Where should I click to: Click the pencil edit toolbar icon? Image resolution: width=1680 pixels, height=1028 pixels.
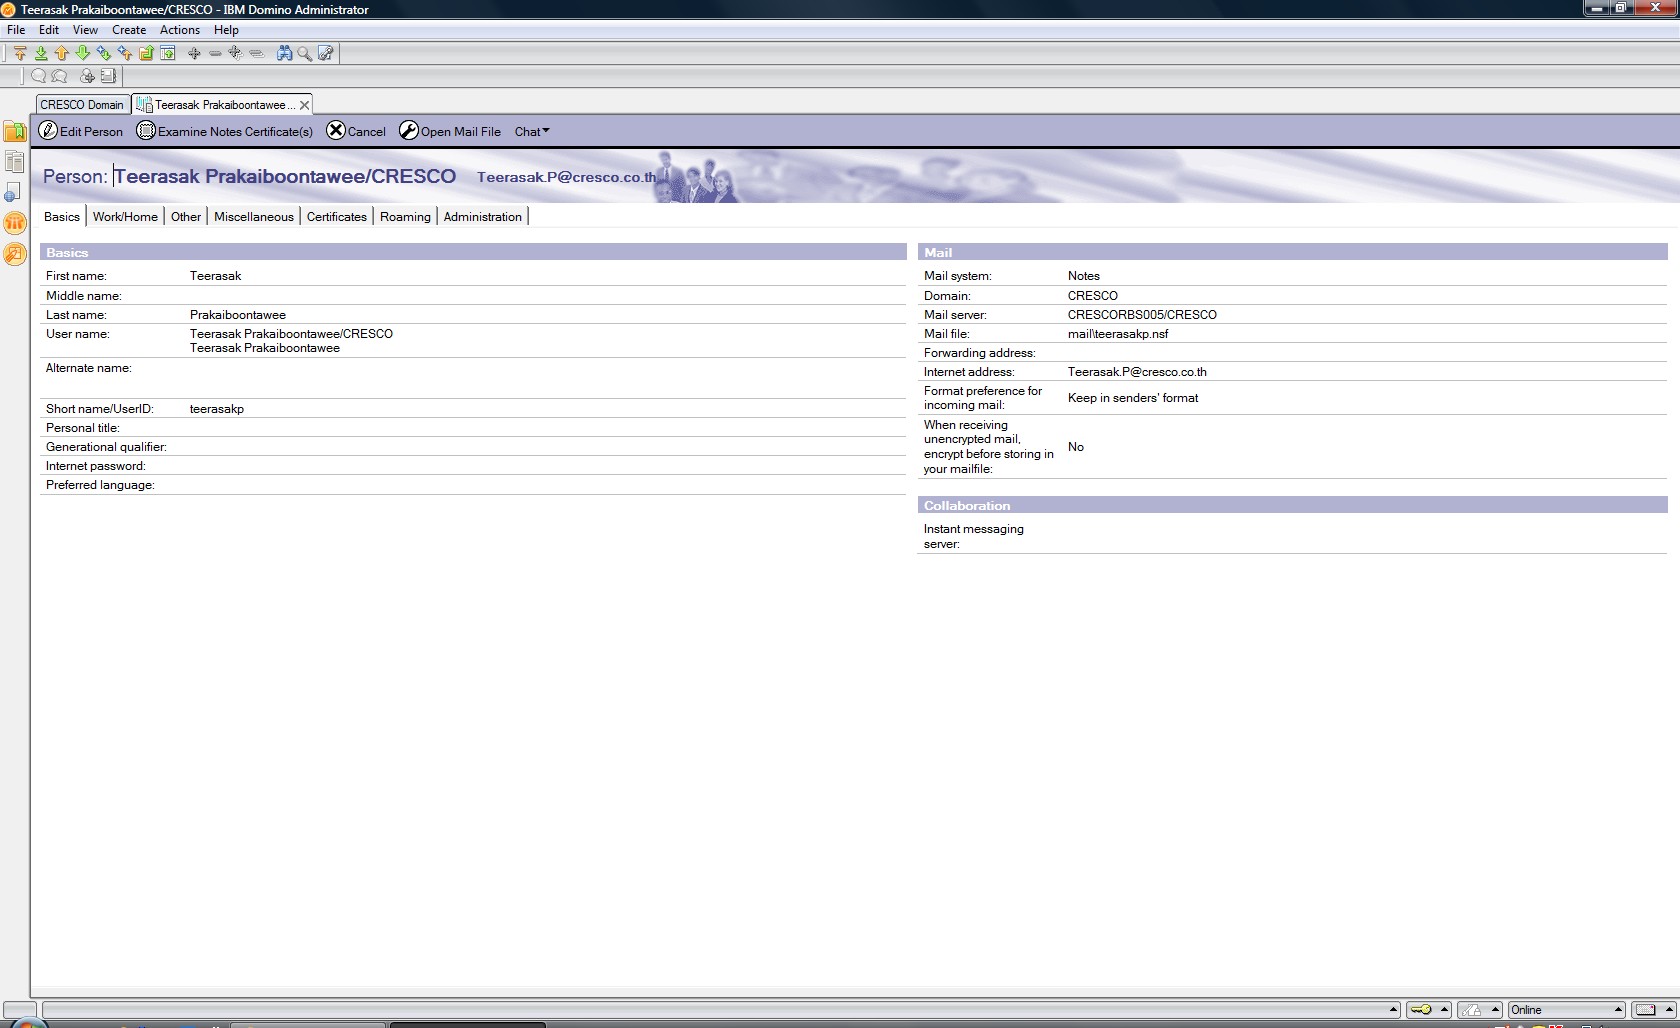pyautogui.click(x=326, y=53)
